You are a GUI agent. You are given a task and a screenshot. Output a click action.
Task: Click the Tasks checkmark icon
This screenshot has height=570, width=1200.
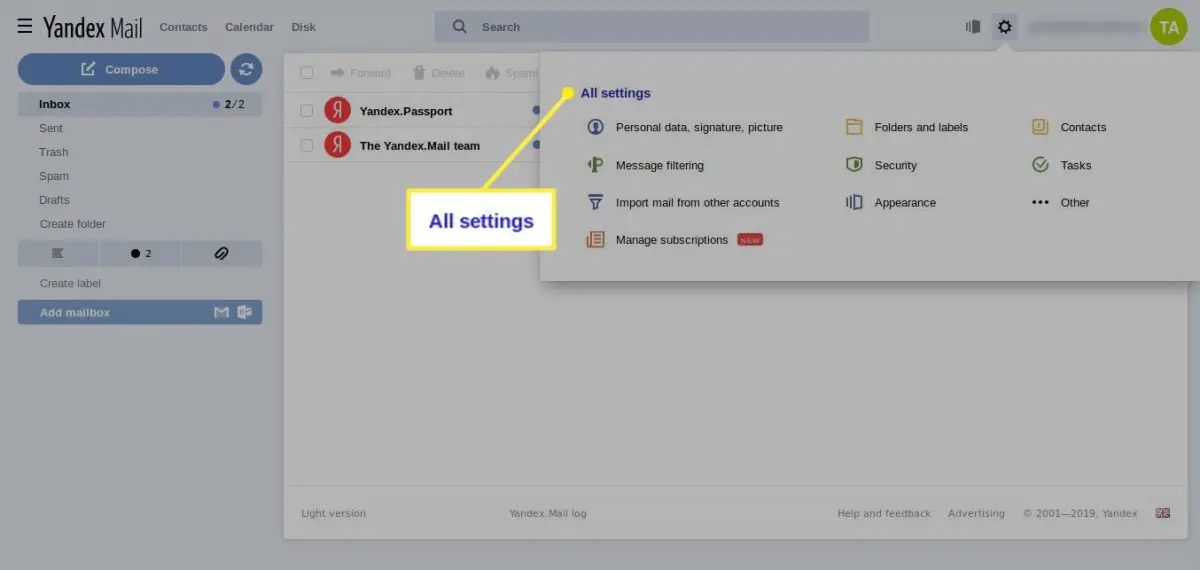(1040, 165)
